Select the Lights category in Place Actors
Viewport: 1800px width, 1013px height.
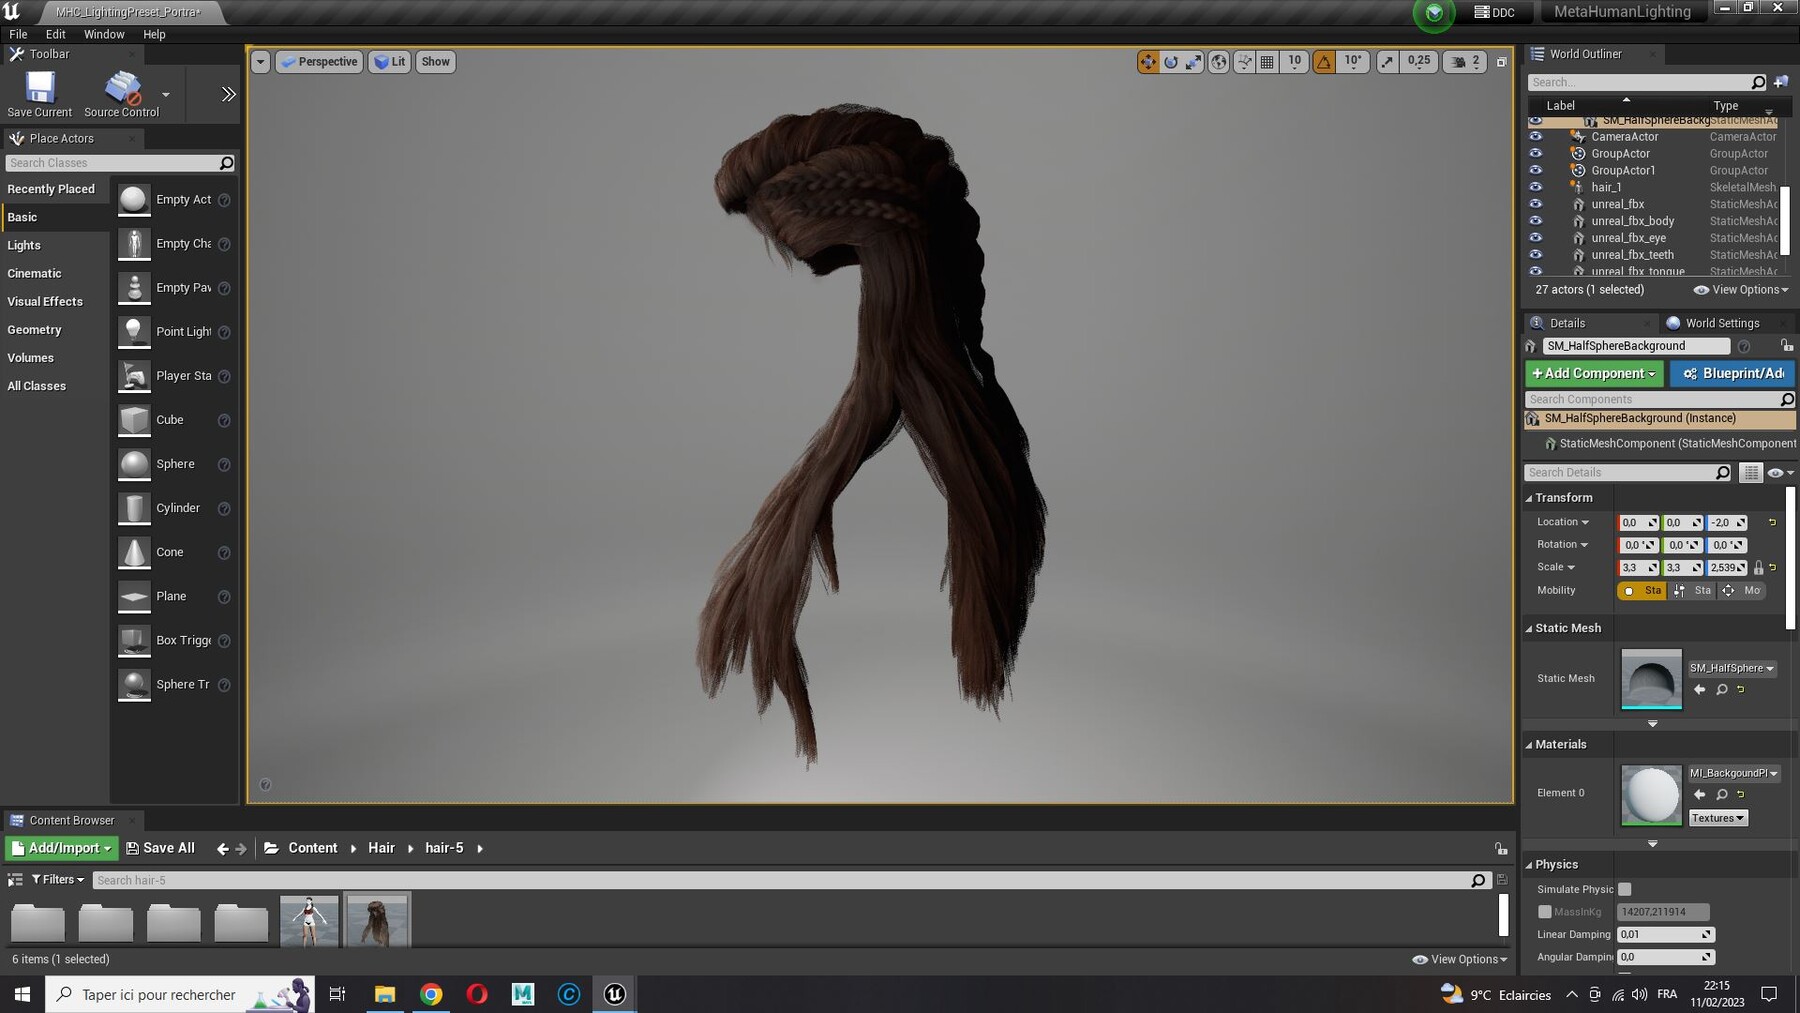click(x=24, y=245)
